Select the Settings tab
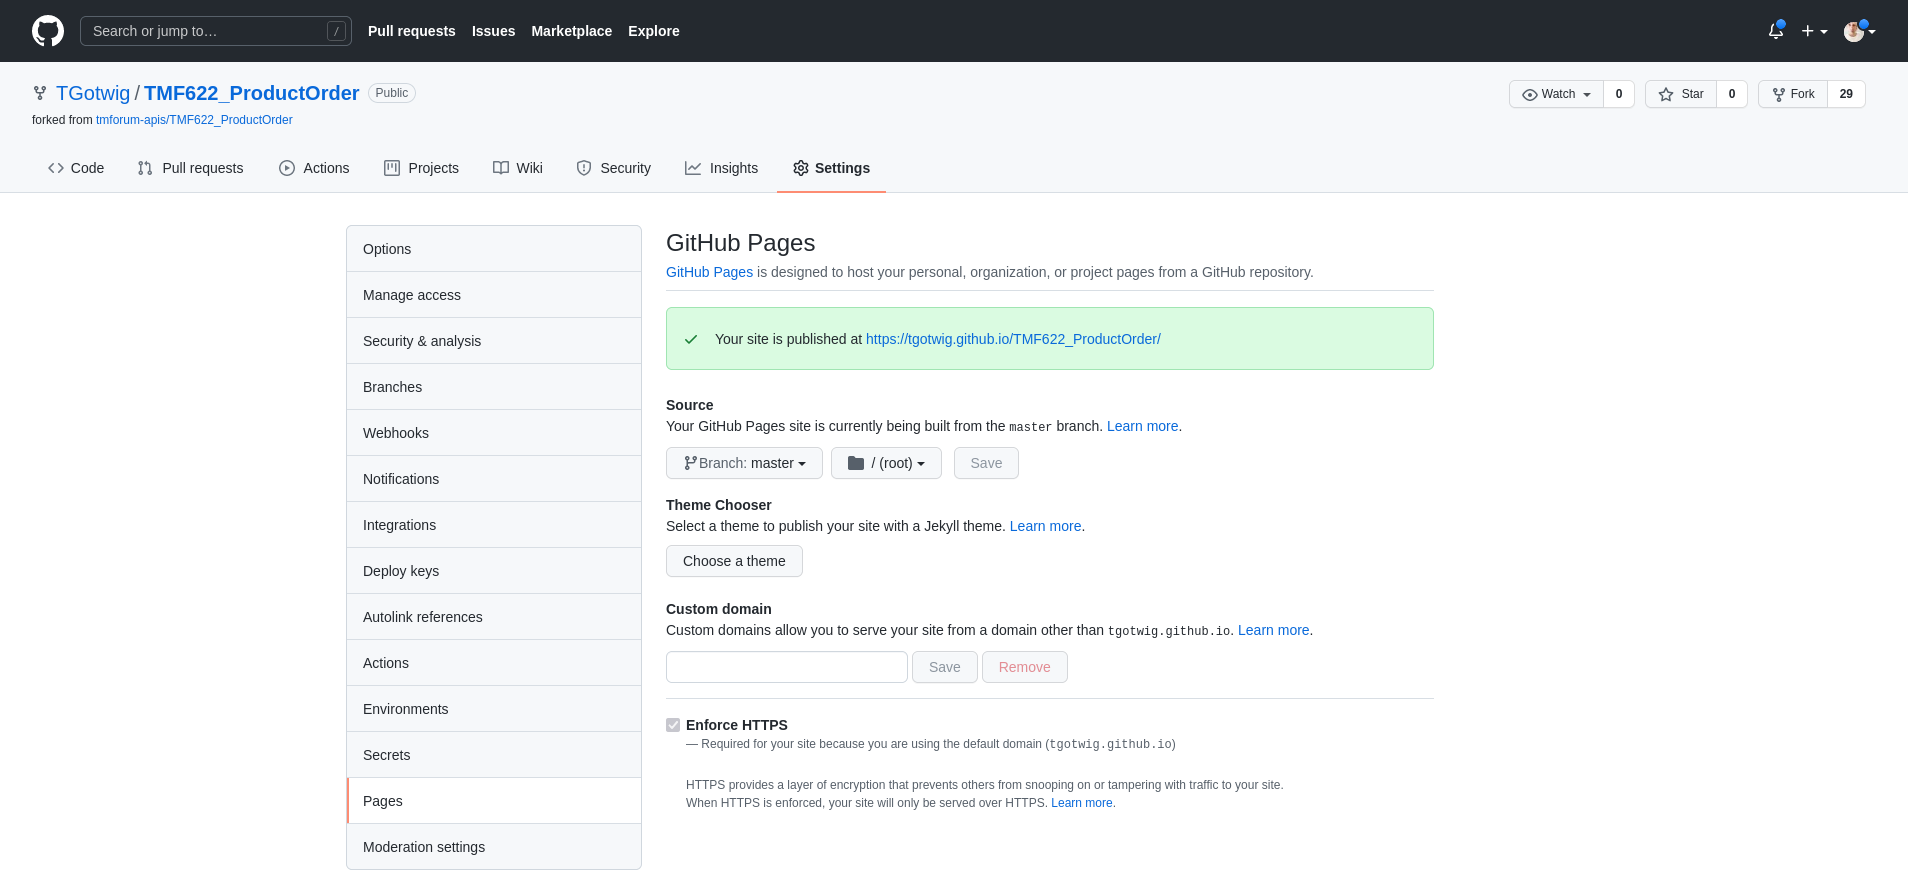 pos(831,168)
